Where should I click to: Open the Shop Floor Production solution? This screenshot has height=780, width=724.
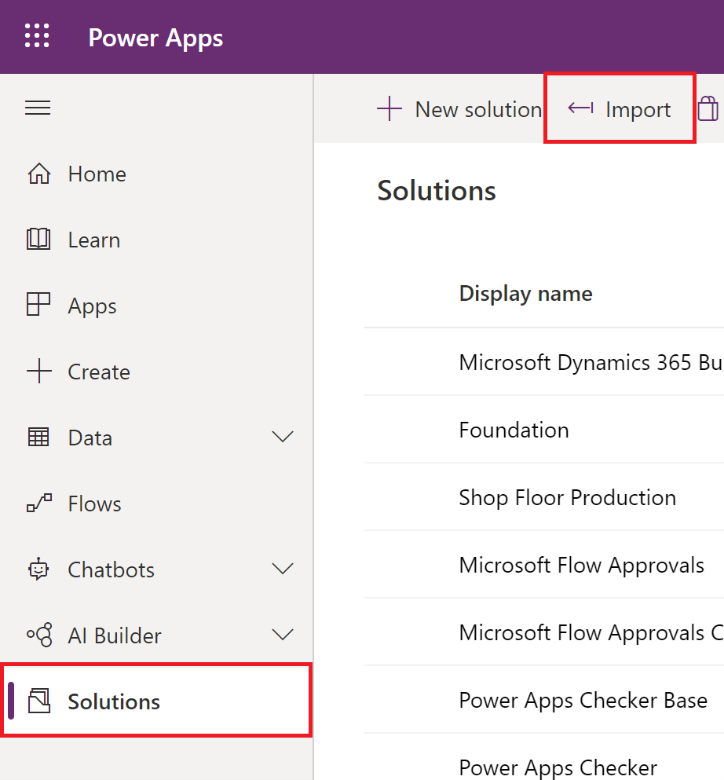tap(567, 498)
